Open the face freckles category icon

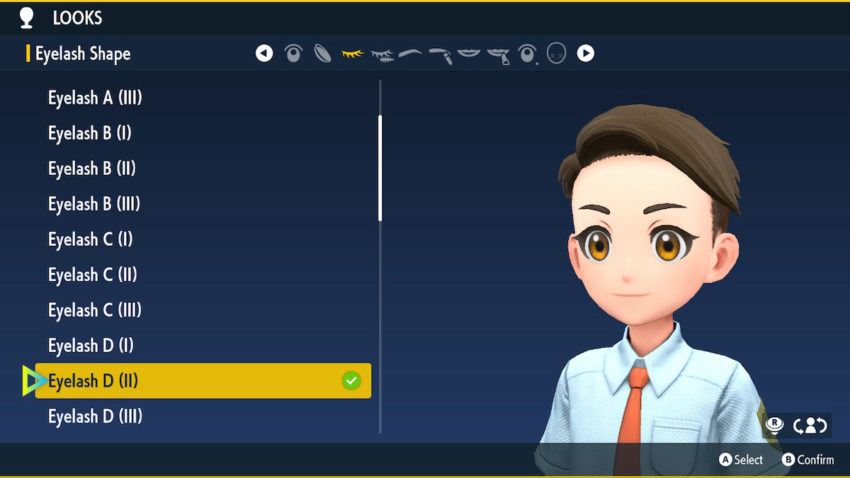[x=556, y=53]
